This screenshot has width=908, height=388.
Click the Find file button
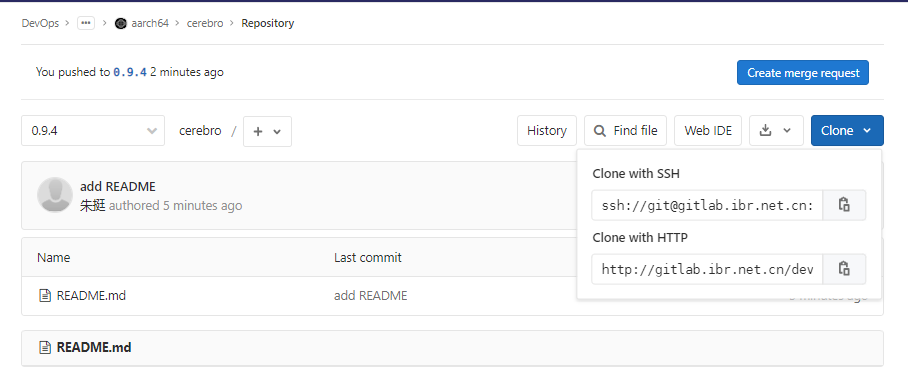tap(625, 130)
